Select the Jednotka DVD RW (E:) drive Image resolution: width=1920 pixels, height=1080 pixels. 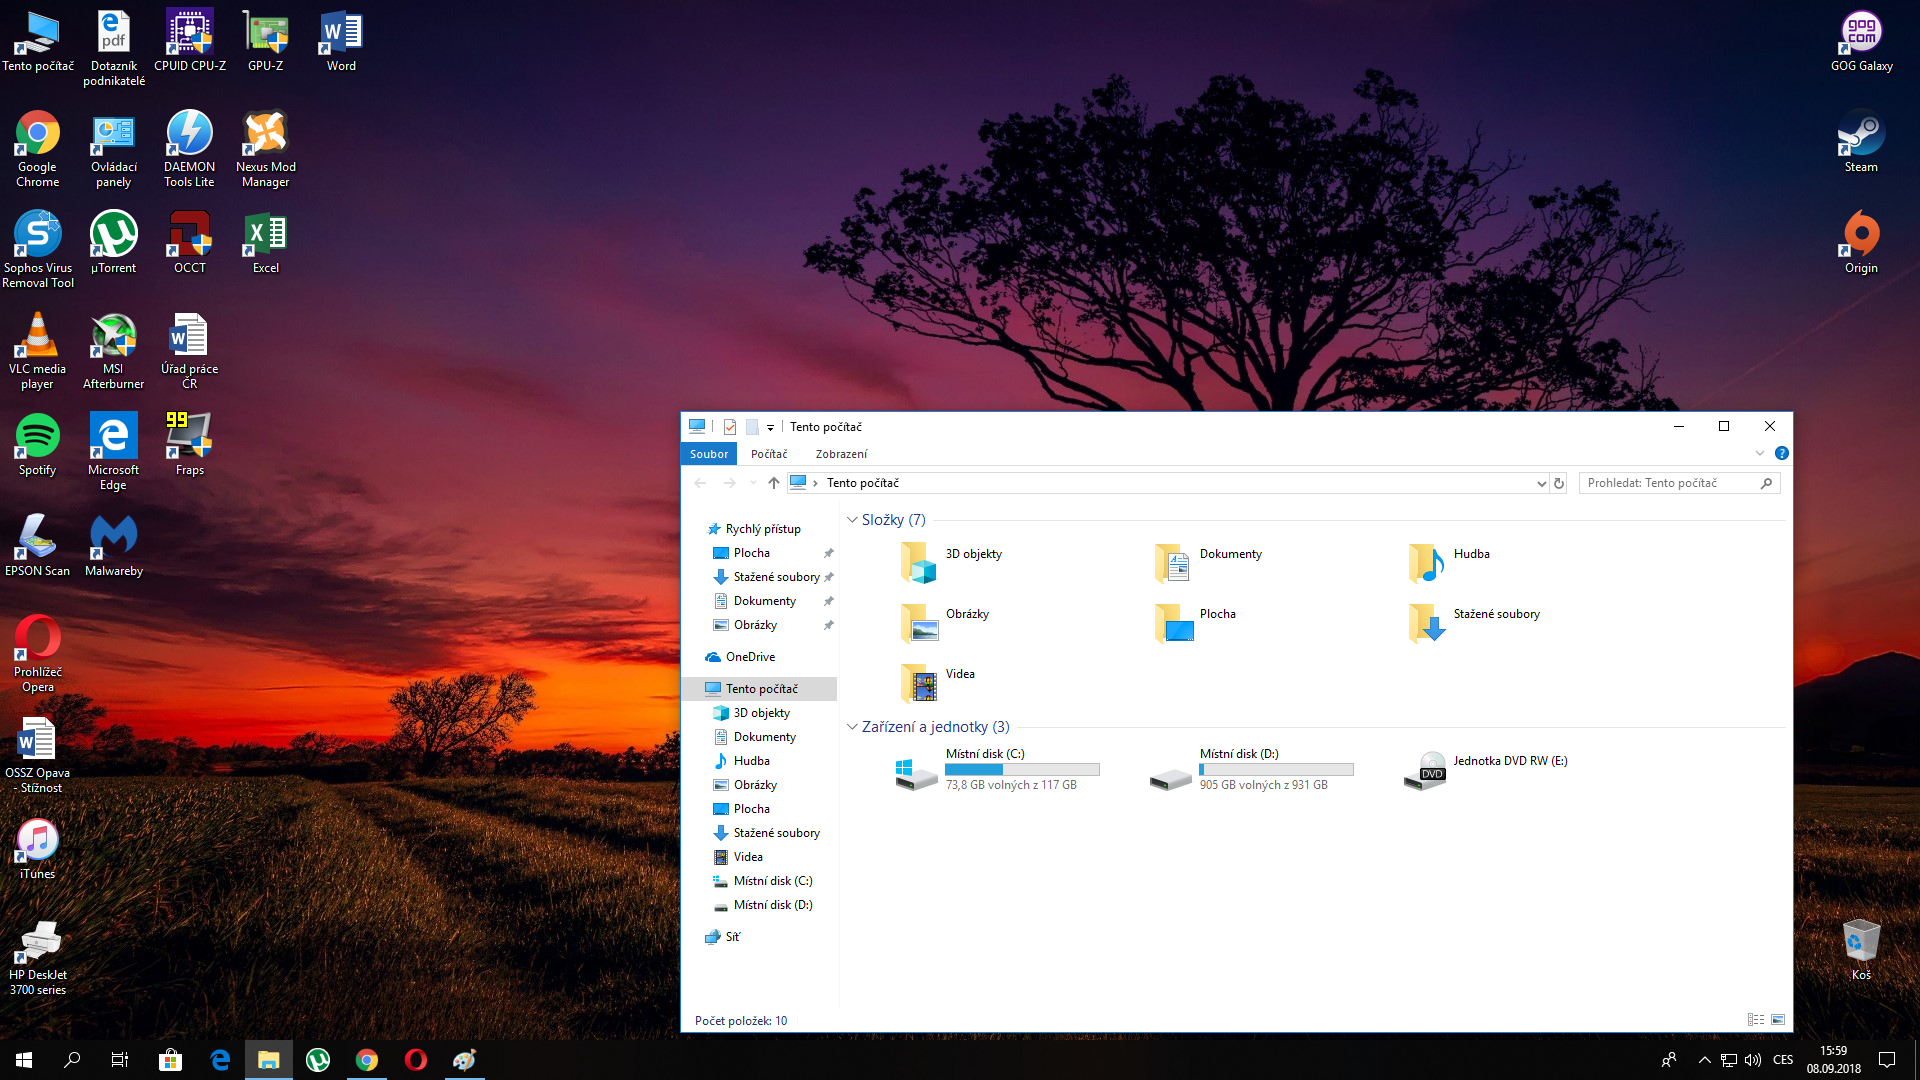(1425, 771)
